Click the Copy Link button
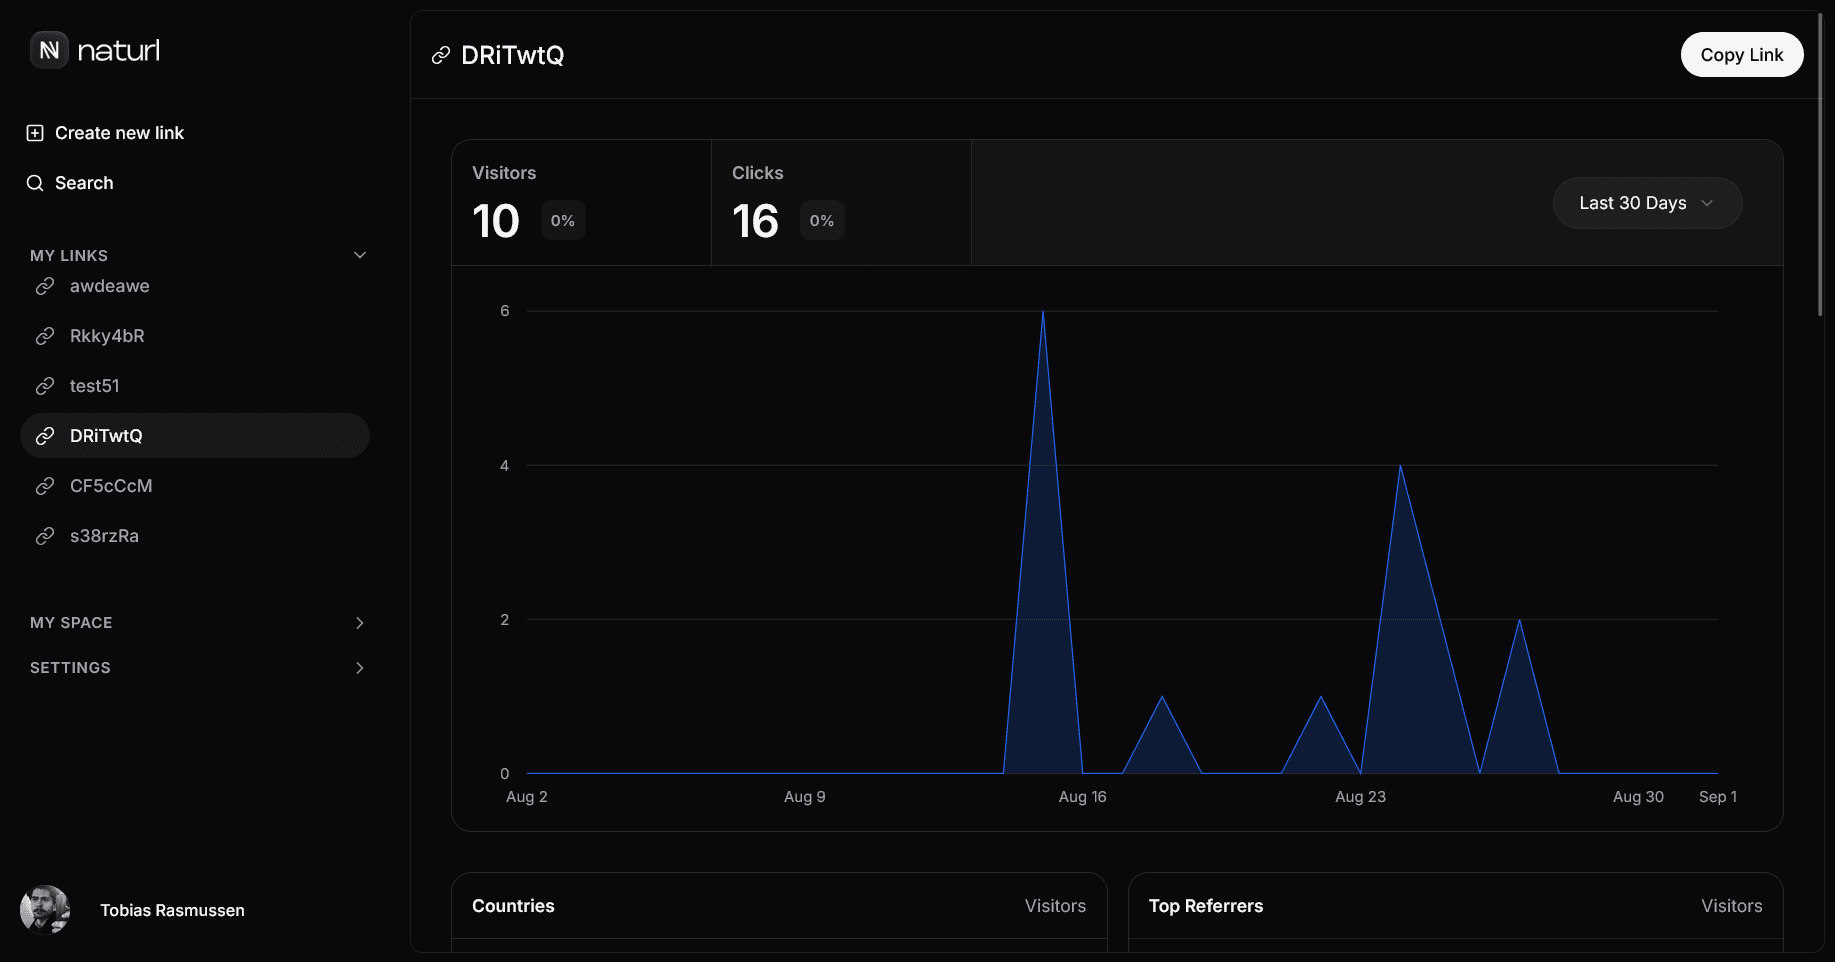Image resolution: width=1835 pixels, height=962 pixels. click(1742, 55)
